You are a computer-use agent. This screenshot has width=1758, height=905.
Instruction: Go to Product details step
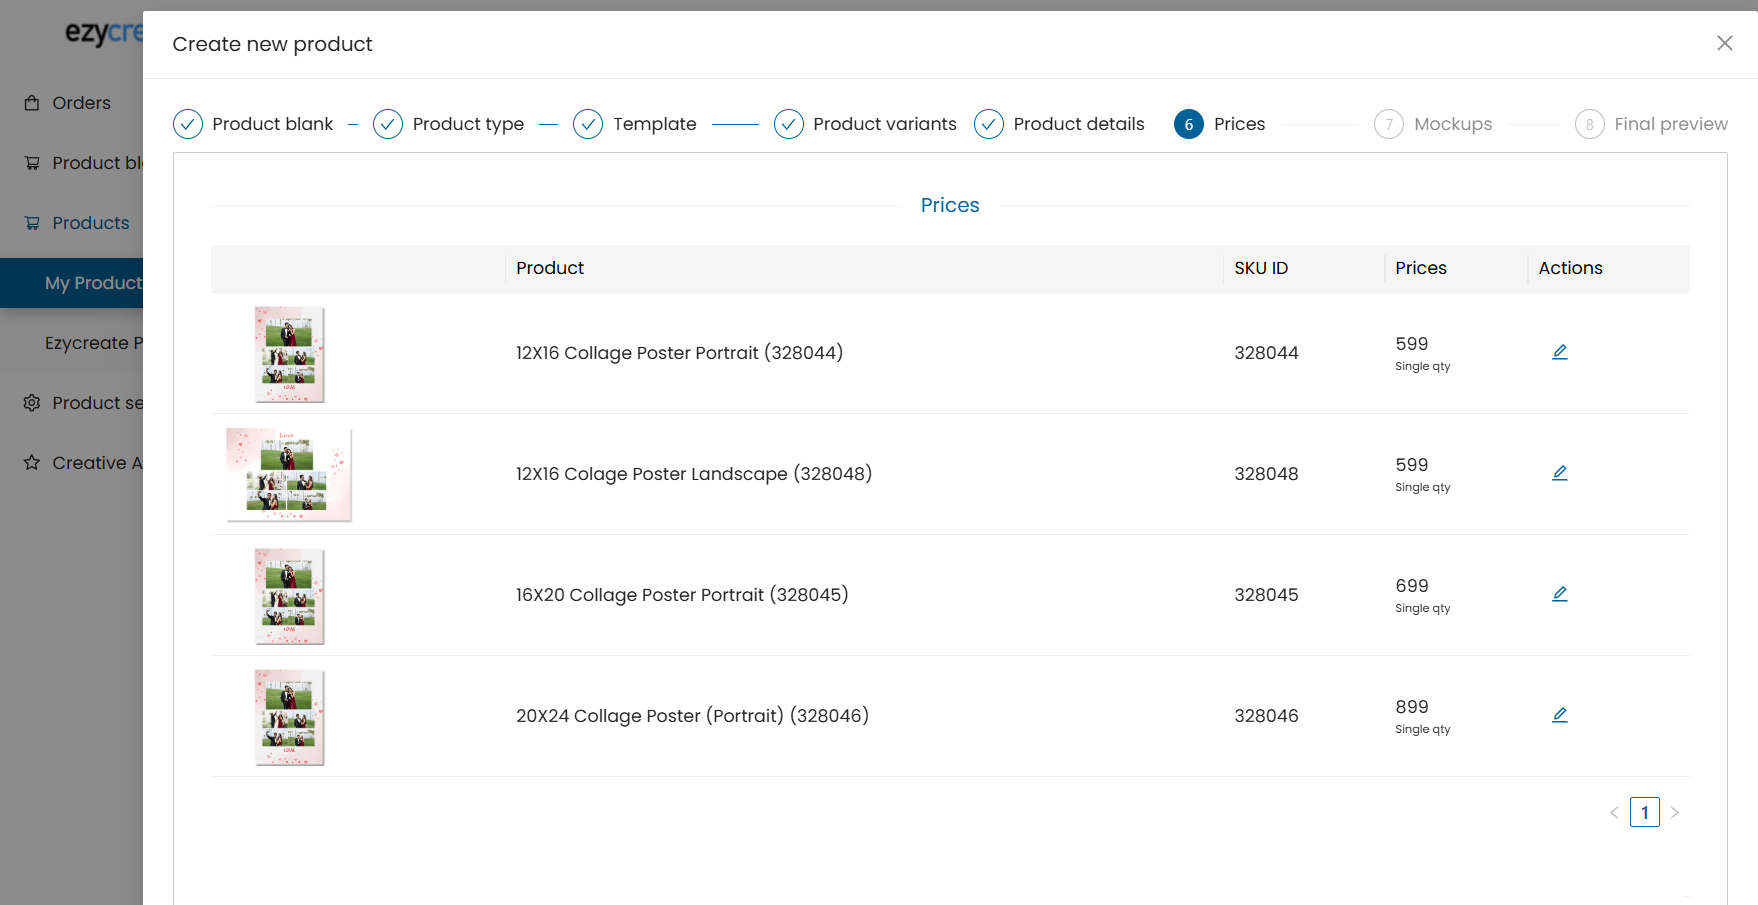1059,124
